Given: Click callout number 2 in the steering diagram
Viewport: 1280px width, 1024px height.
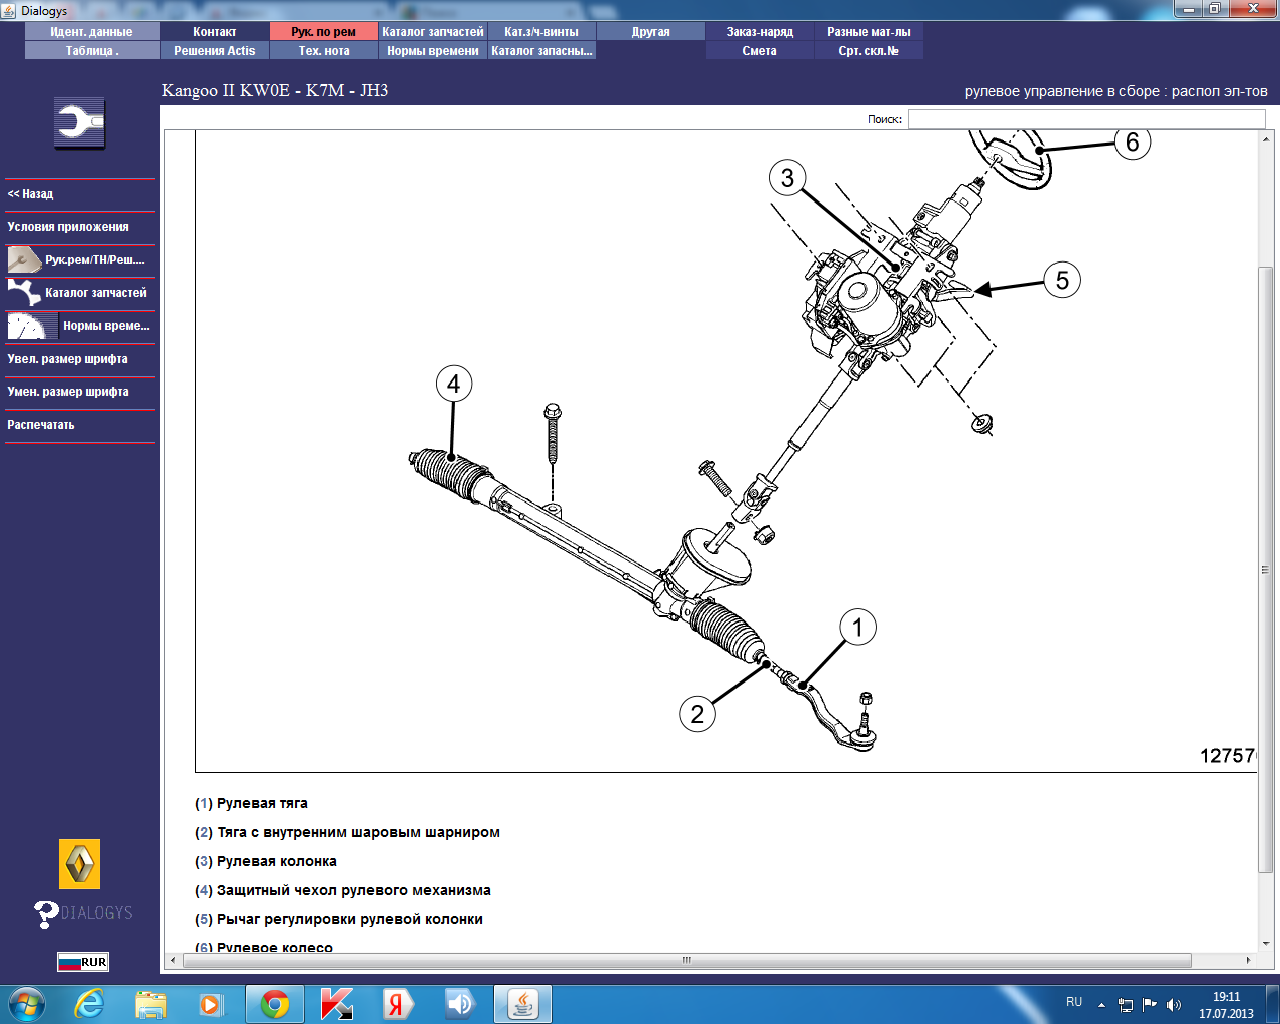Looking at the screenshot, I should tap(697, 714).
